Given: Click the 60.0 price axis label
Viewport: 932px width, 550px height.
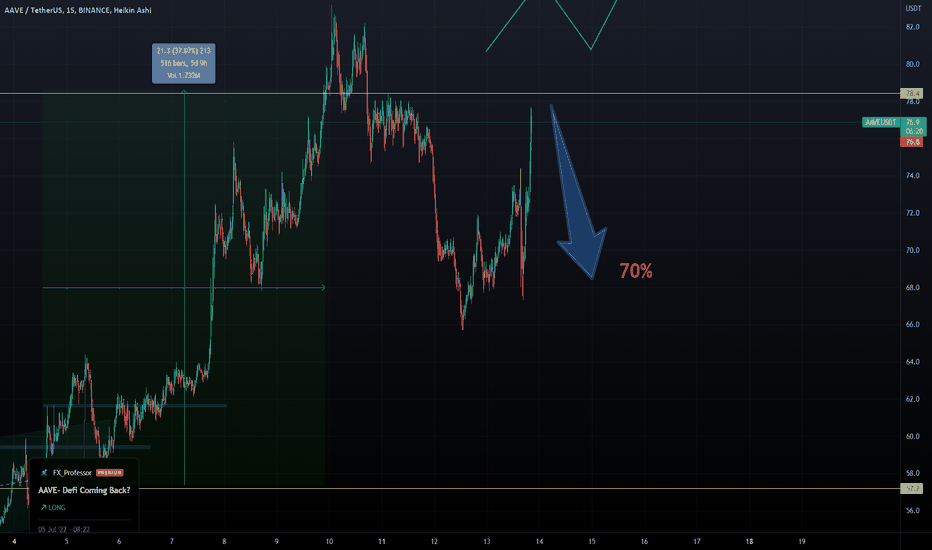Looking at the screenshot, I should pos(912,436).
